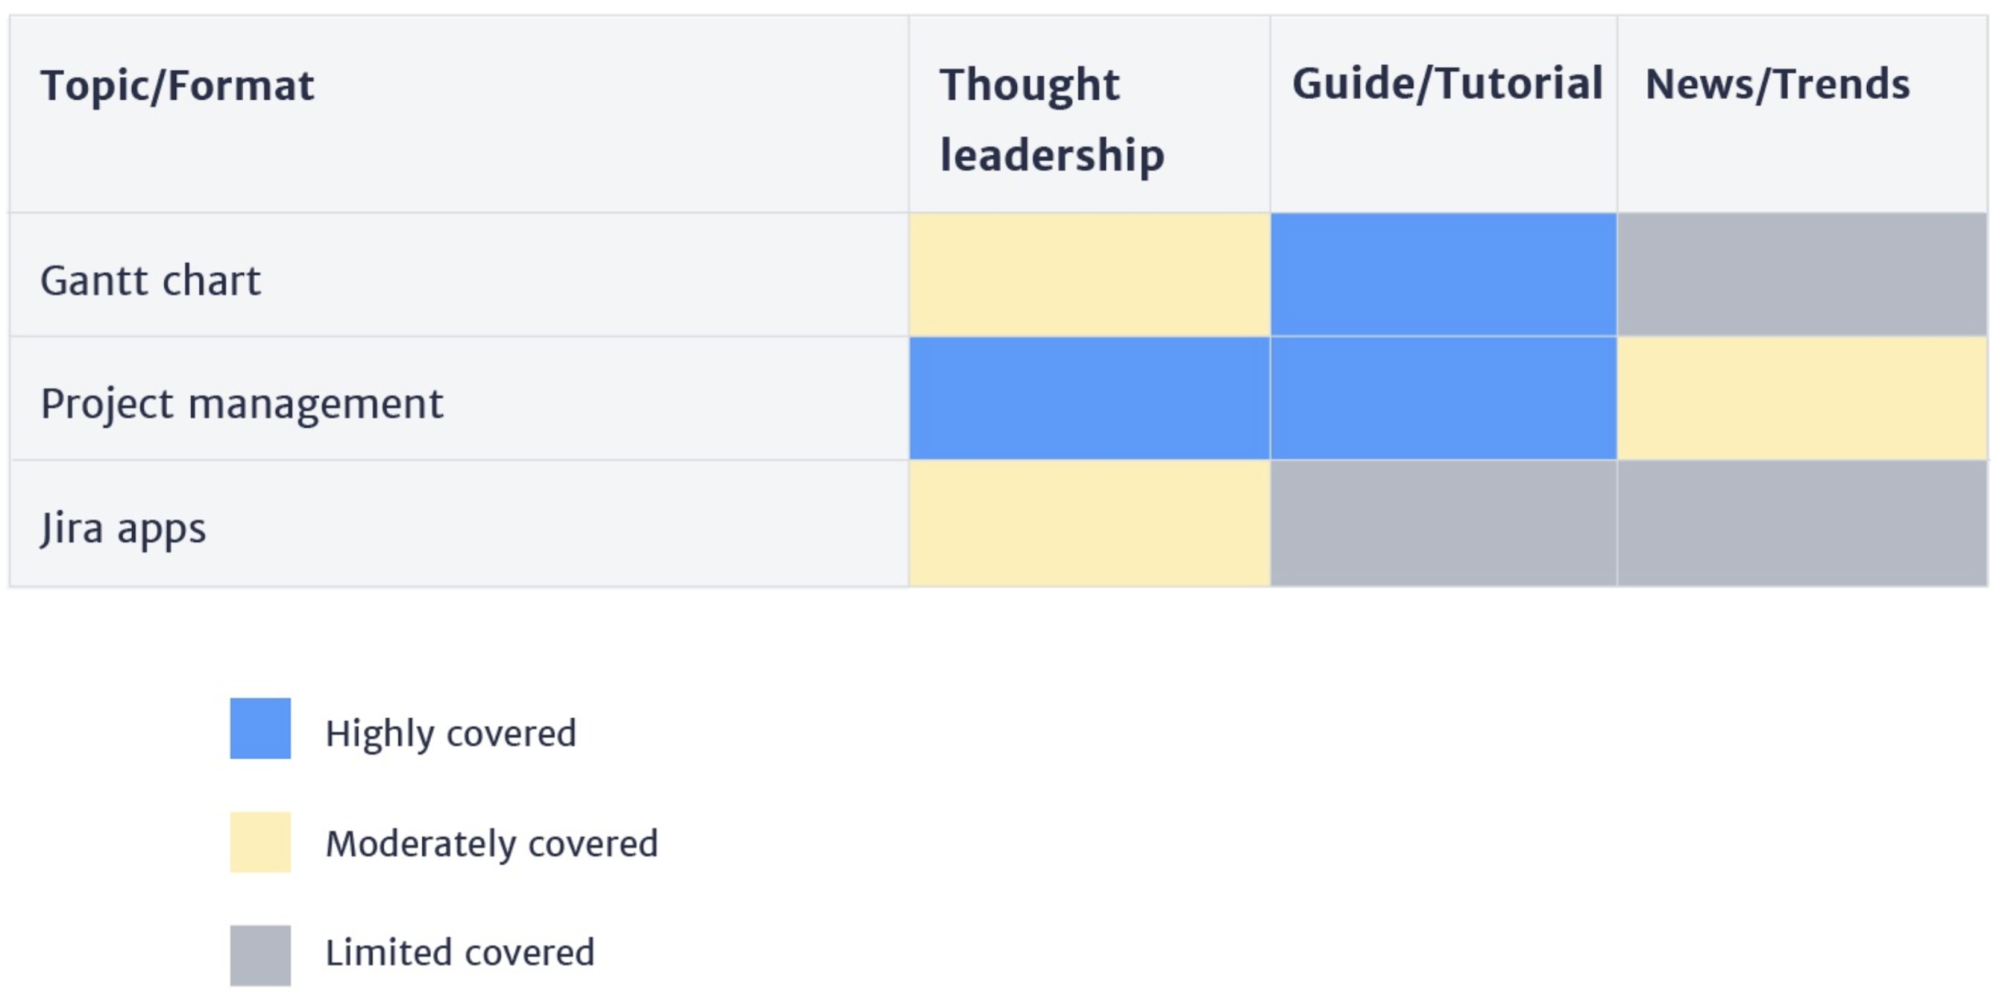Select the Jira apps News/Trends cell
This screenshot has height=997, width=1999.
pyautogui.click(x=1802, y=523)
